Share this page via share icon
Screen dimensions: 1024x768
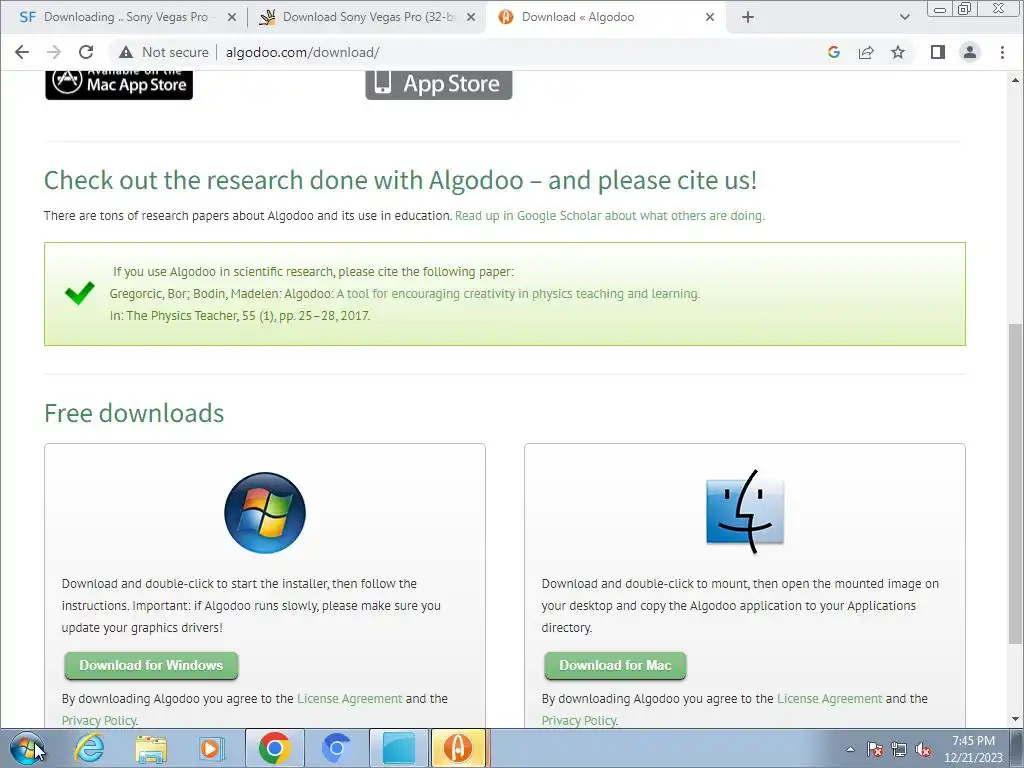866,52
